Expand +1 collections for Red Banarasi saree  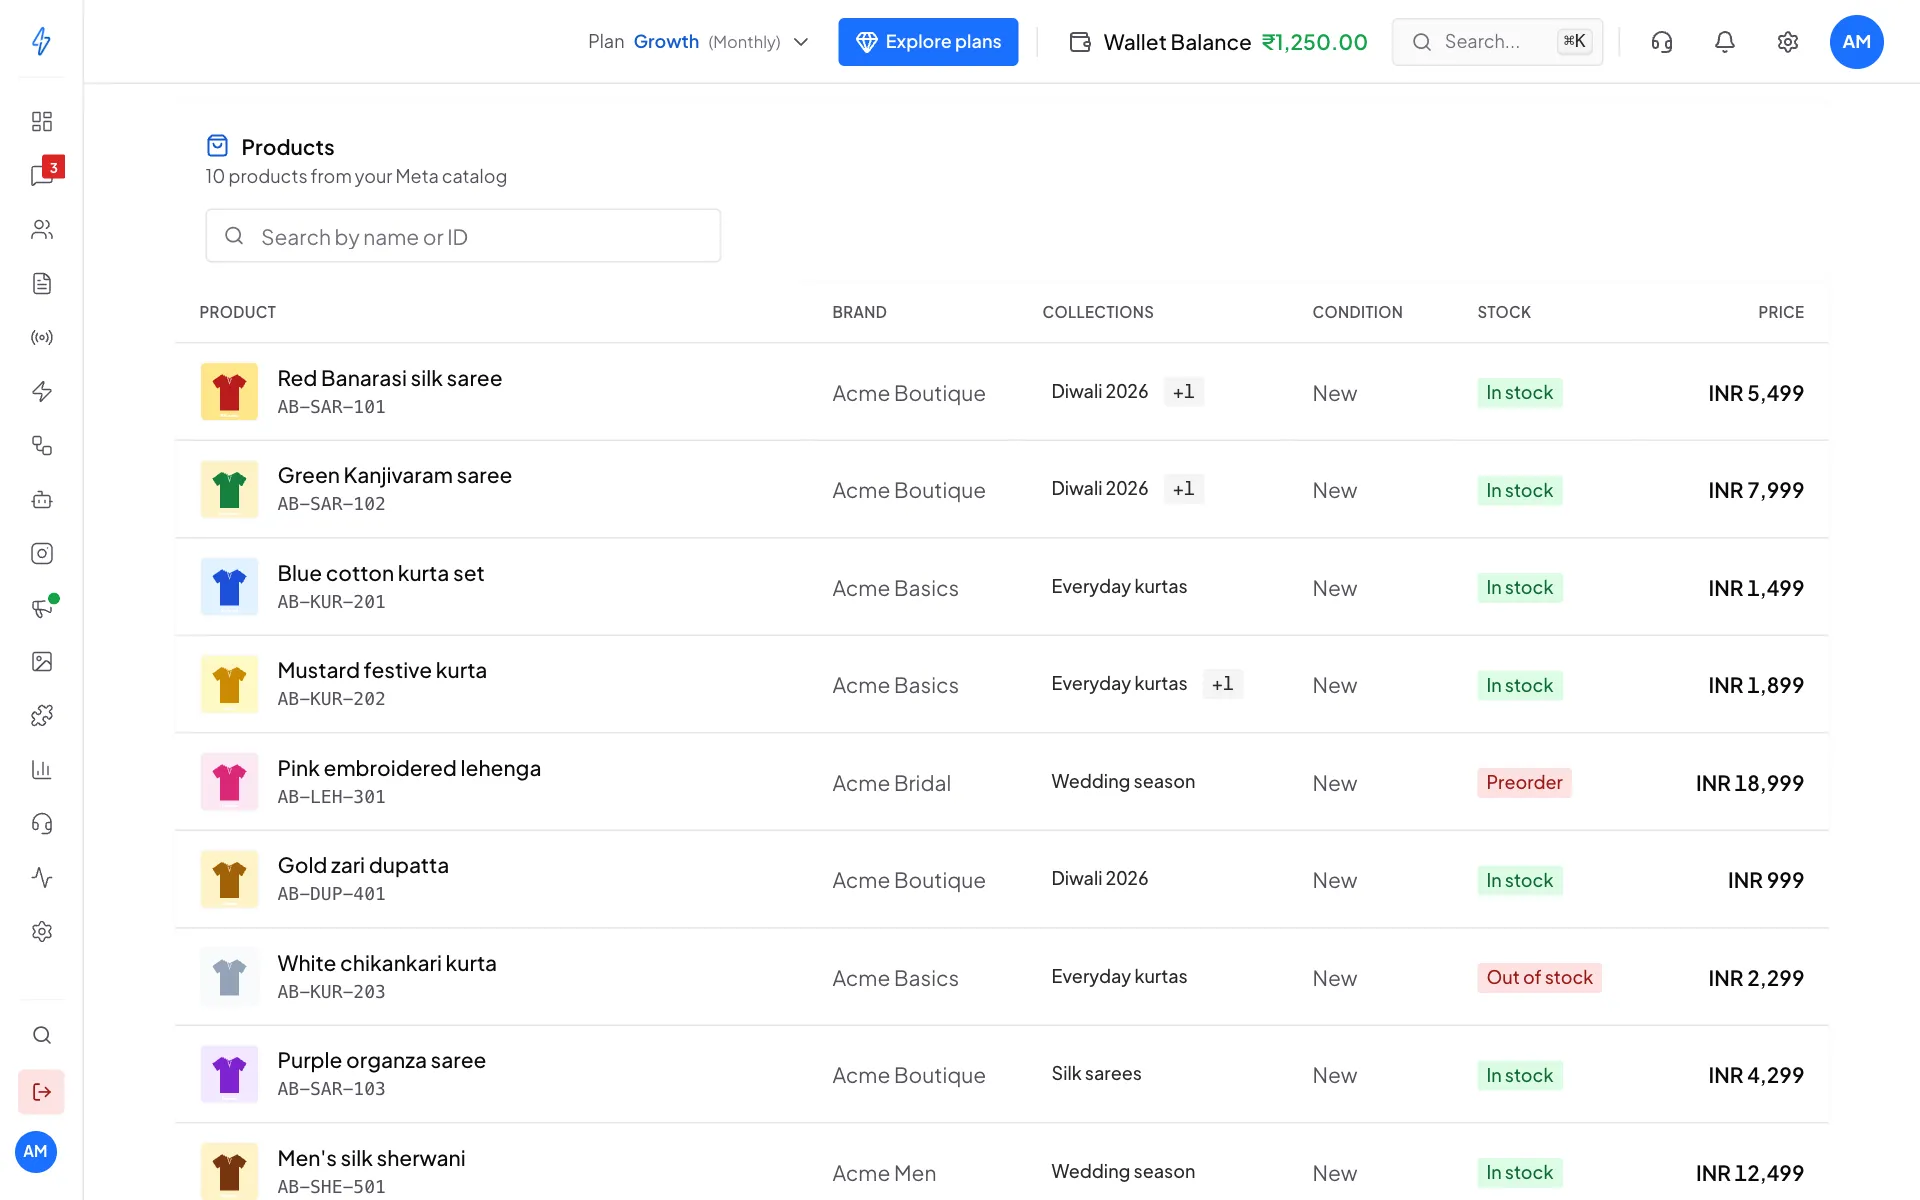1184,392
